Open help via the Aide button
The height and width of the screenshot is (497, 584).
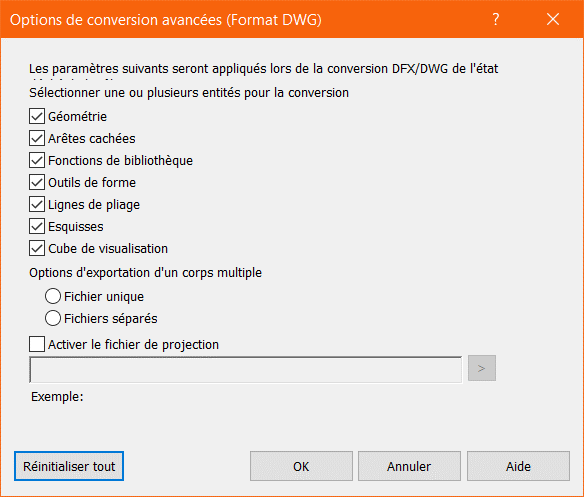point(518,466)
